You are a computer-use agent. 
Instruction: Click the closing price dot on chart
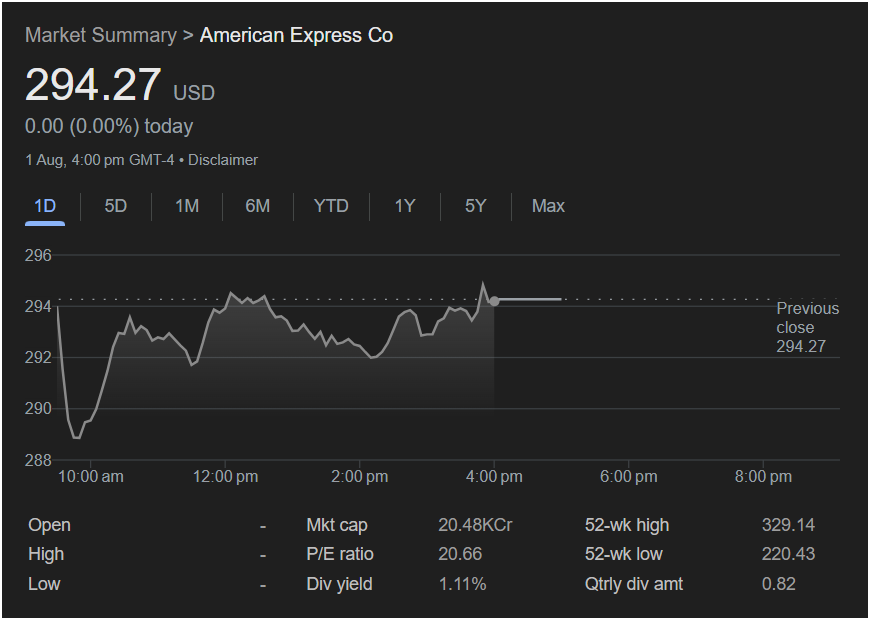coord(494,301)
